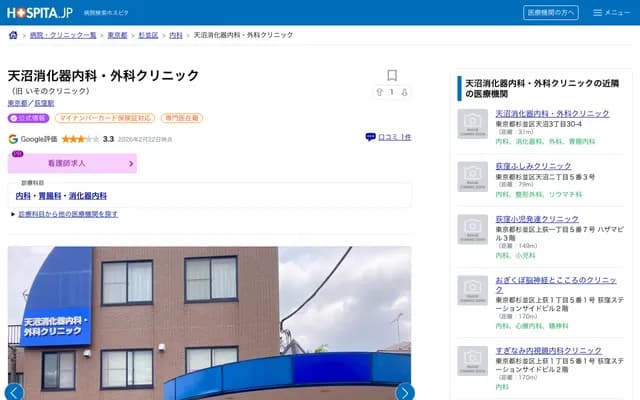Bookmark this clinic with the bookmark icon
The width and height of the screenshot is (640, 400).
[x=392, y=75]
